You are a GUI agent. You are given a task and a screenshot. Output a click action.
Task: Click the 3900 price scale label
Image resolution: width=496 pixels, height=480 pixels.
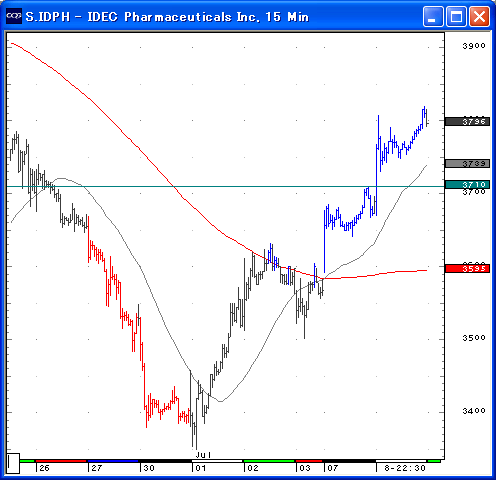[474, 46]
